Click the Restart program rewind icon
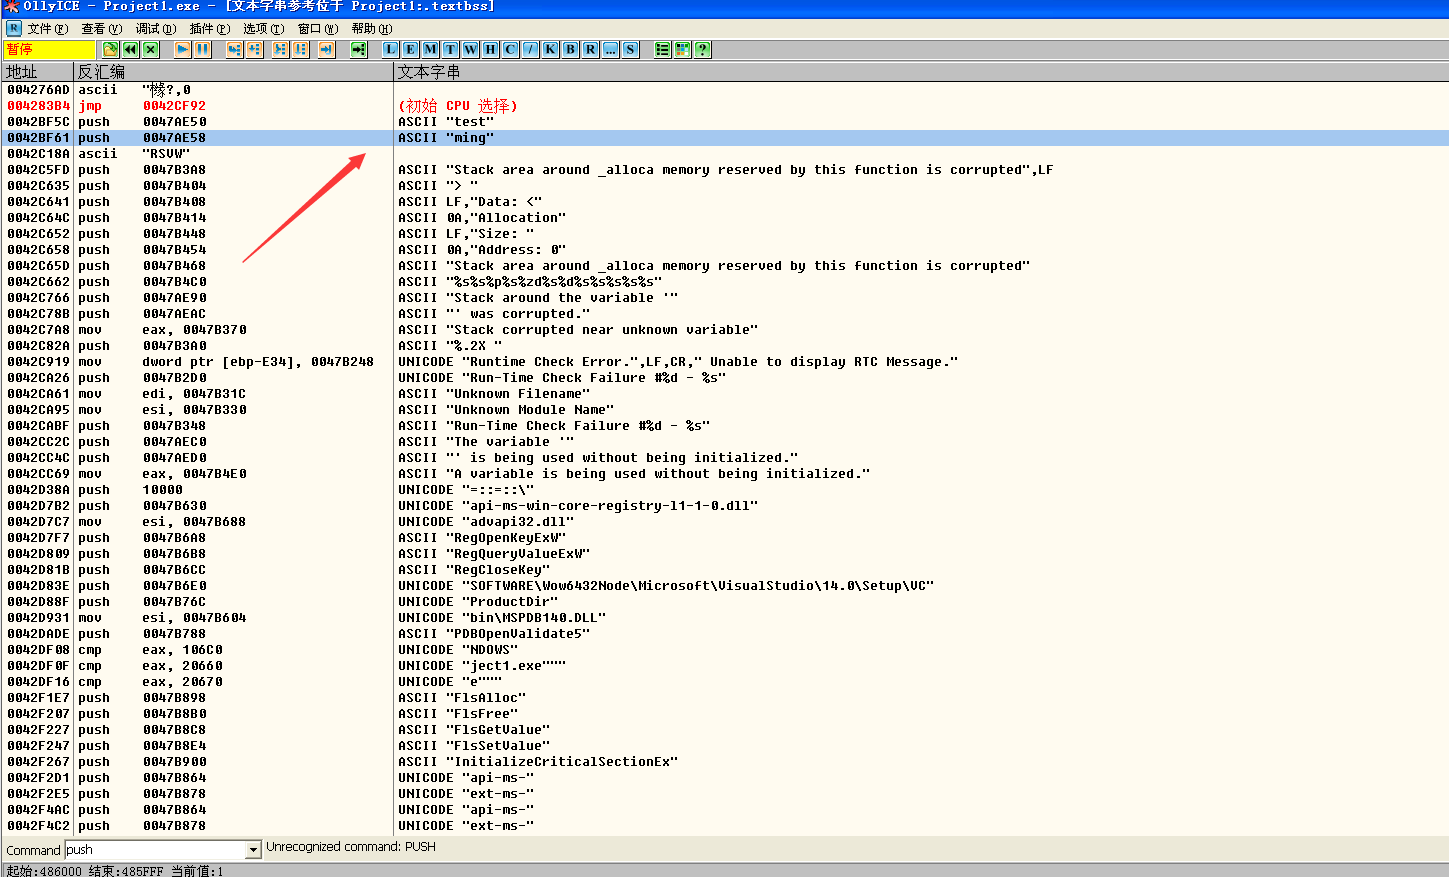Screen dimensions: 1449x877 tap(130, 49)
